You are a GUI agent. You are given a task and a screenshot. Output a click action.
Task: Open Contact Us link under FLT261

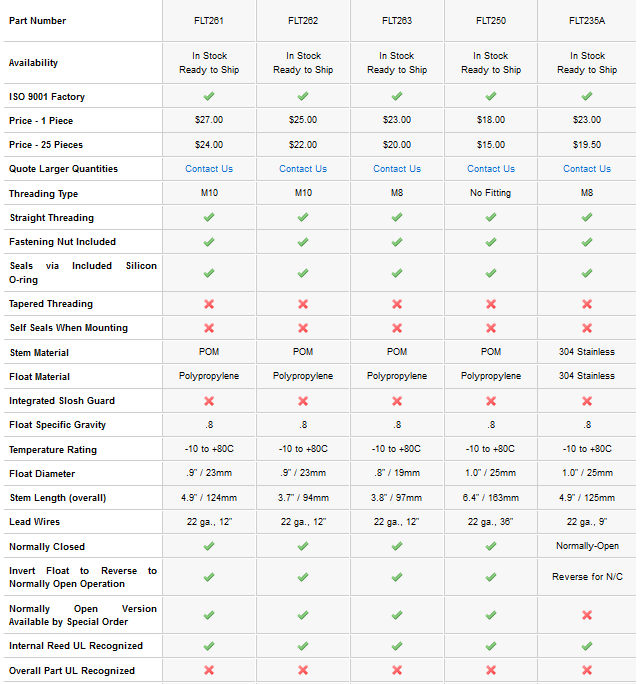pos(209,169)
